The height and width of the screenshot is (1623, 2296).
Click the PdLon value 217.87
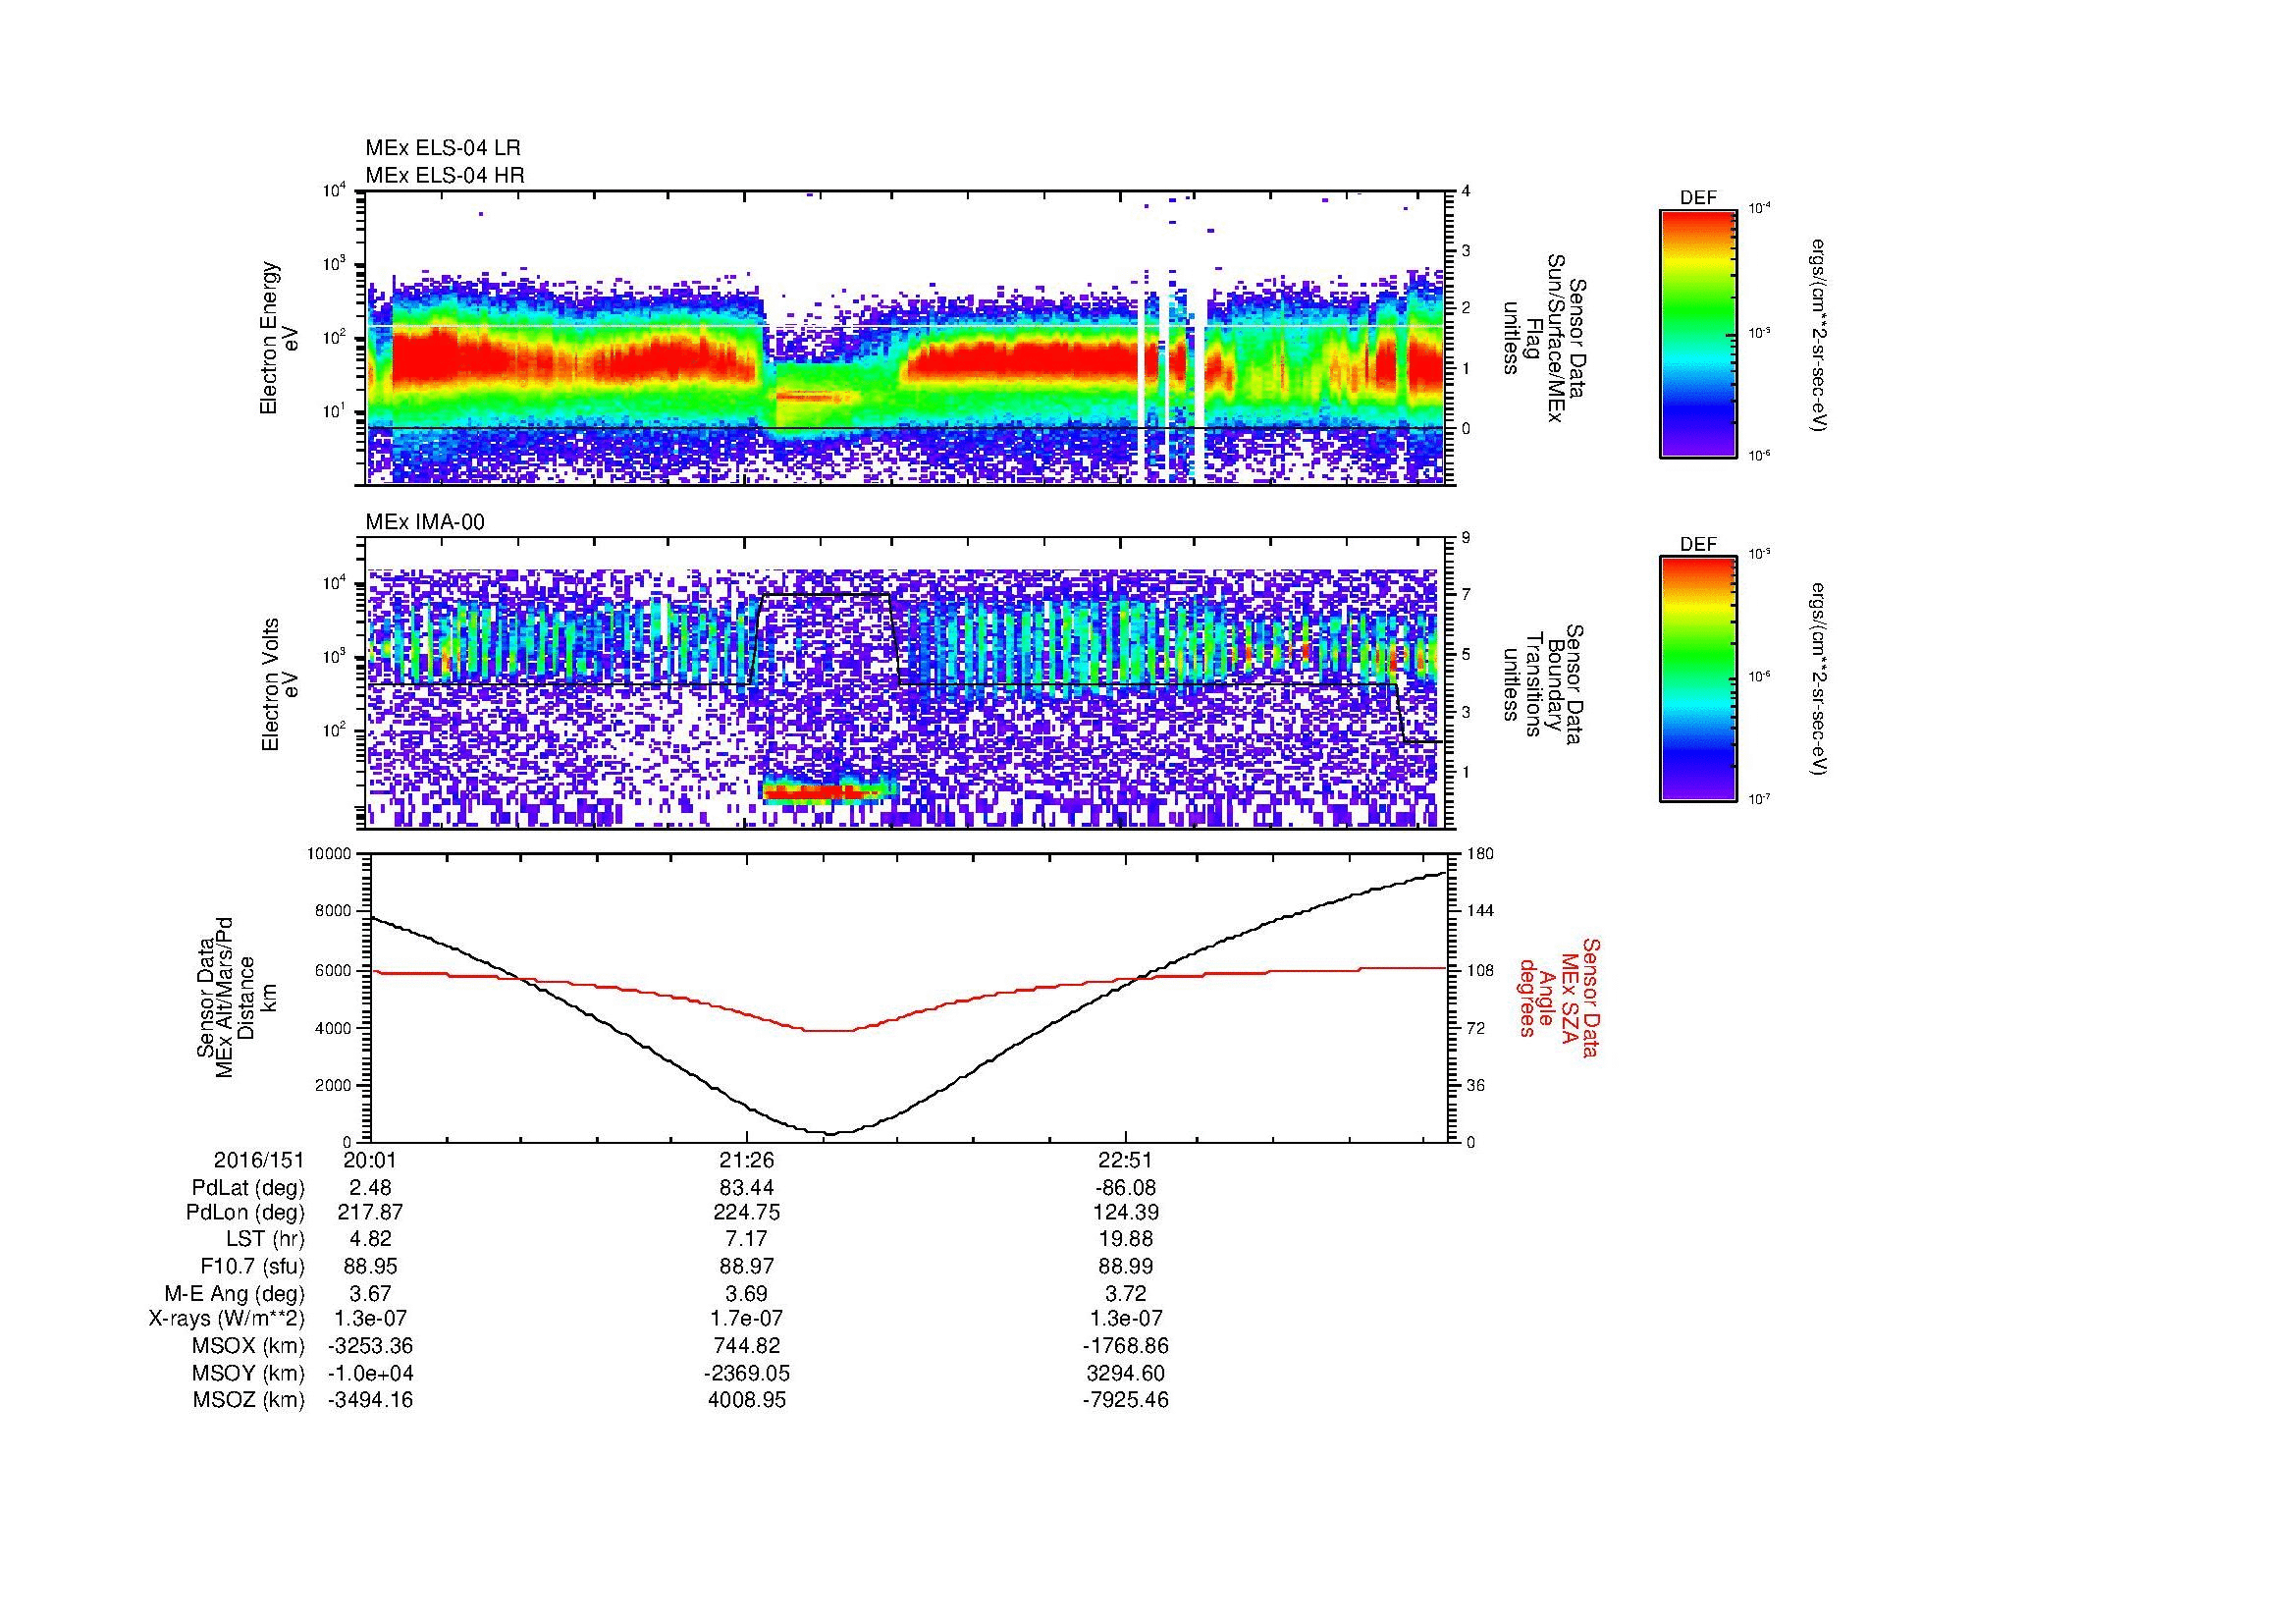pyautogui.click(x=370, y=1212)
